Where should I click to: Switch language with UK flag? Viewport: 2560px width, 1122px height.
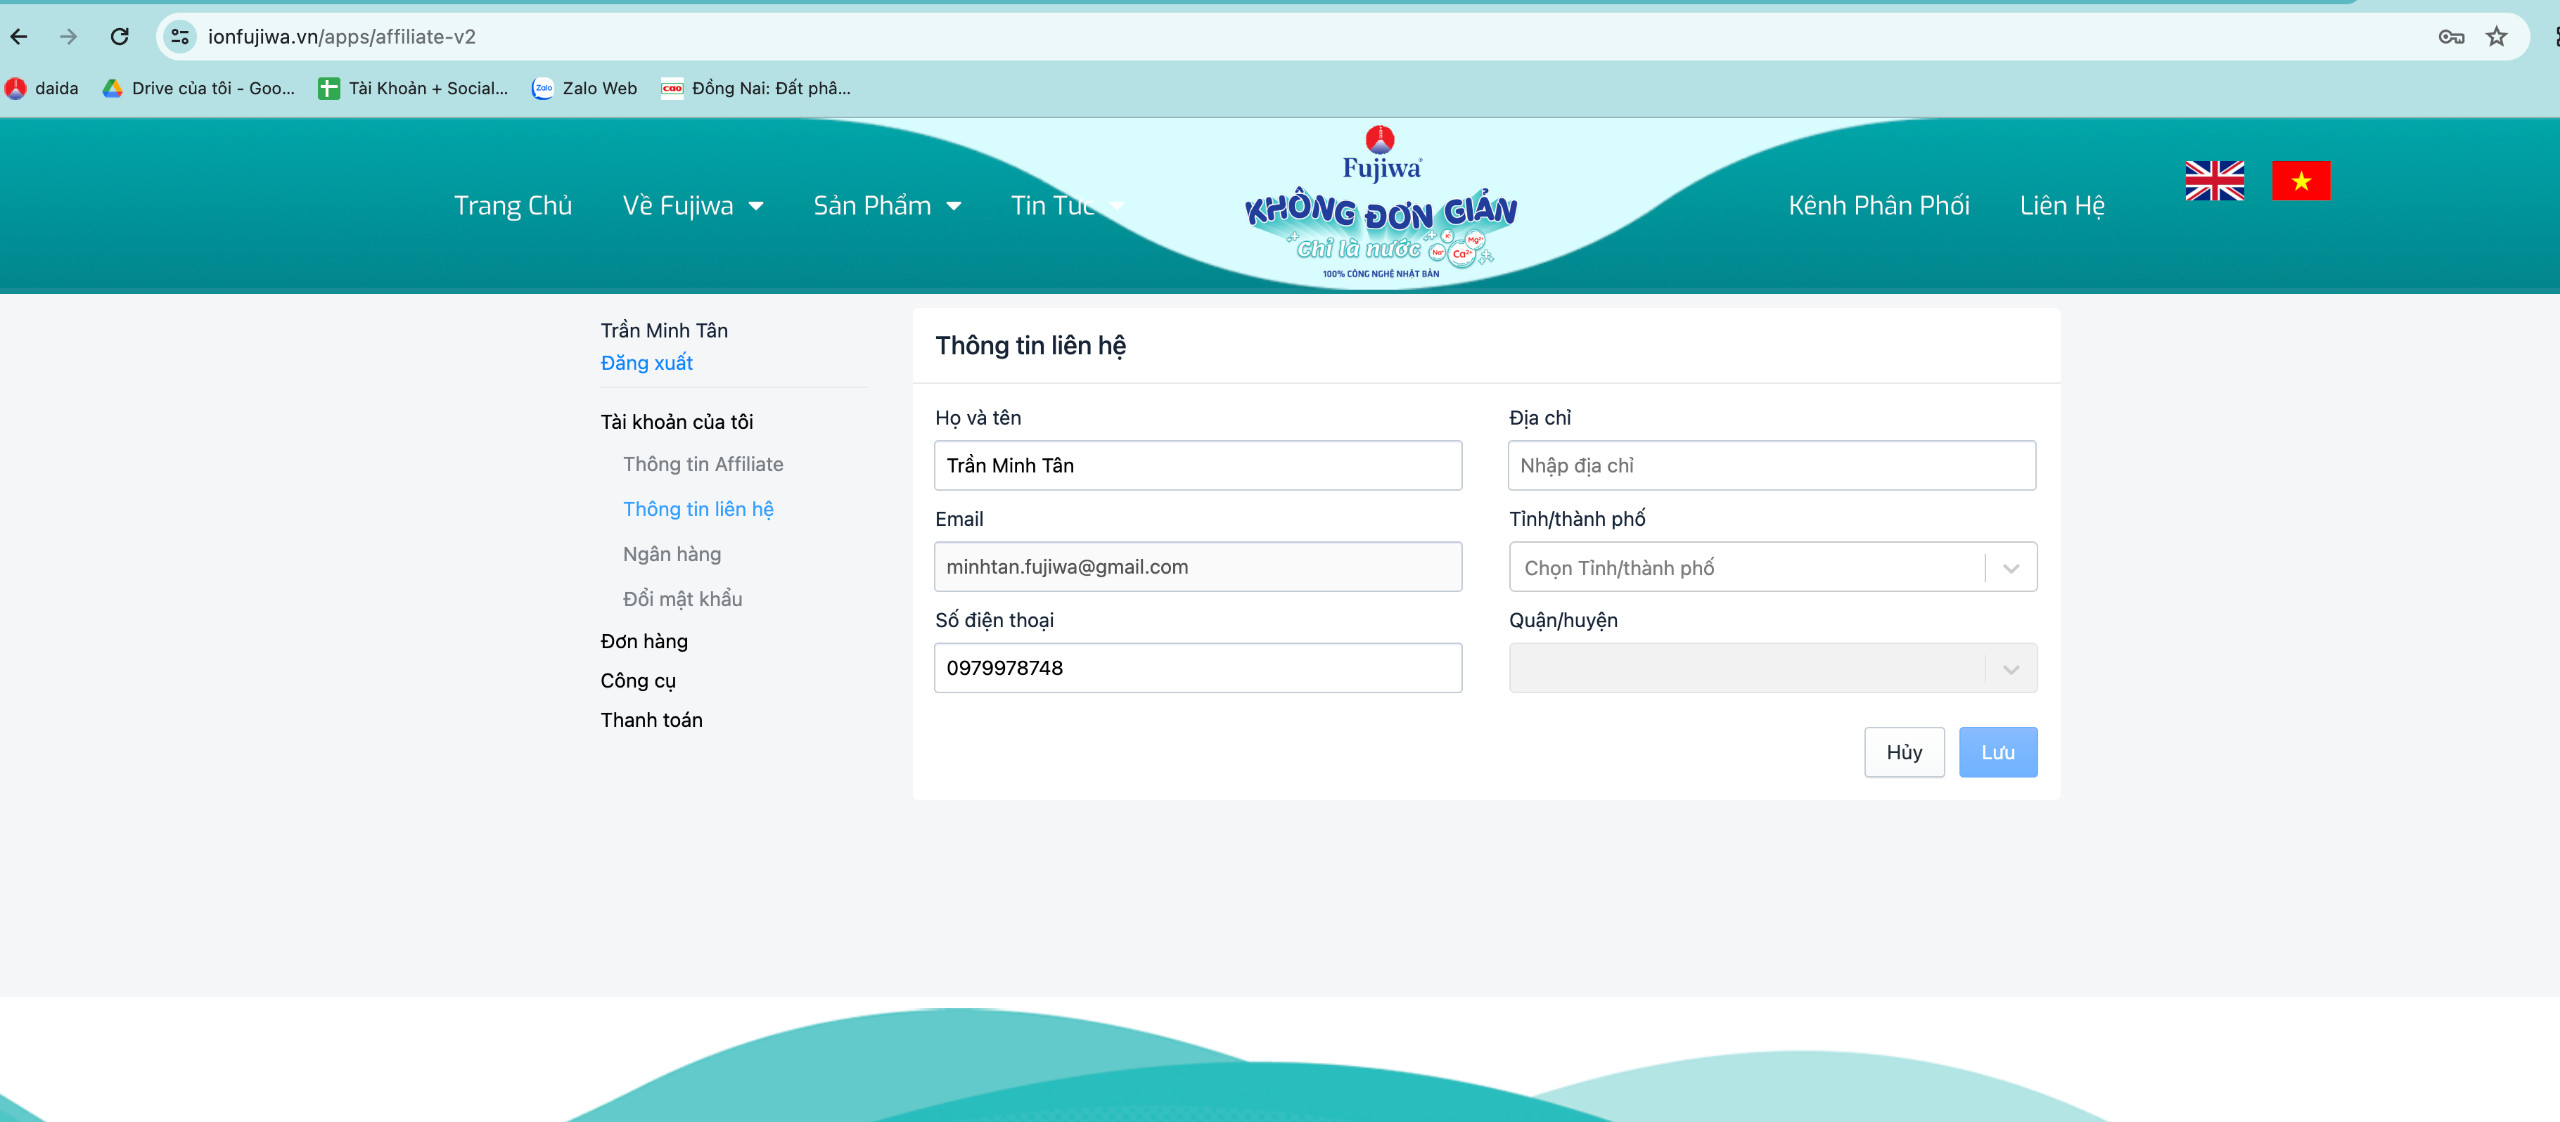(2214, 181)
